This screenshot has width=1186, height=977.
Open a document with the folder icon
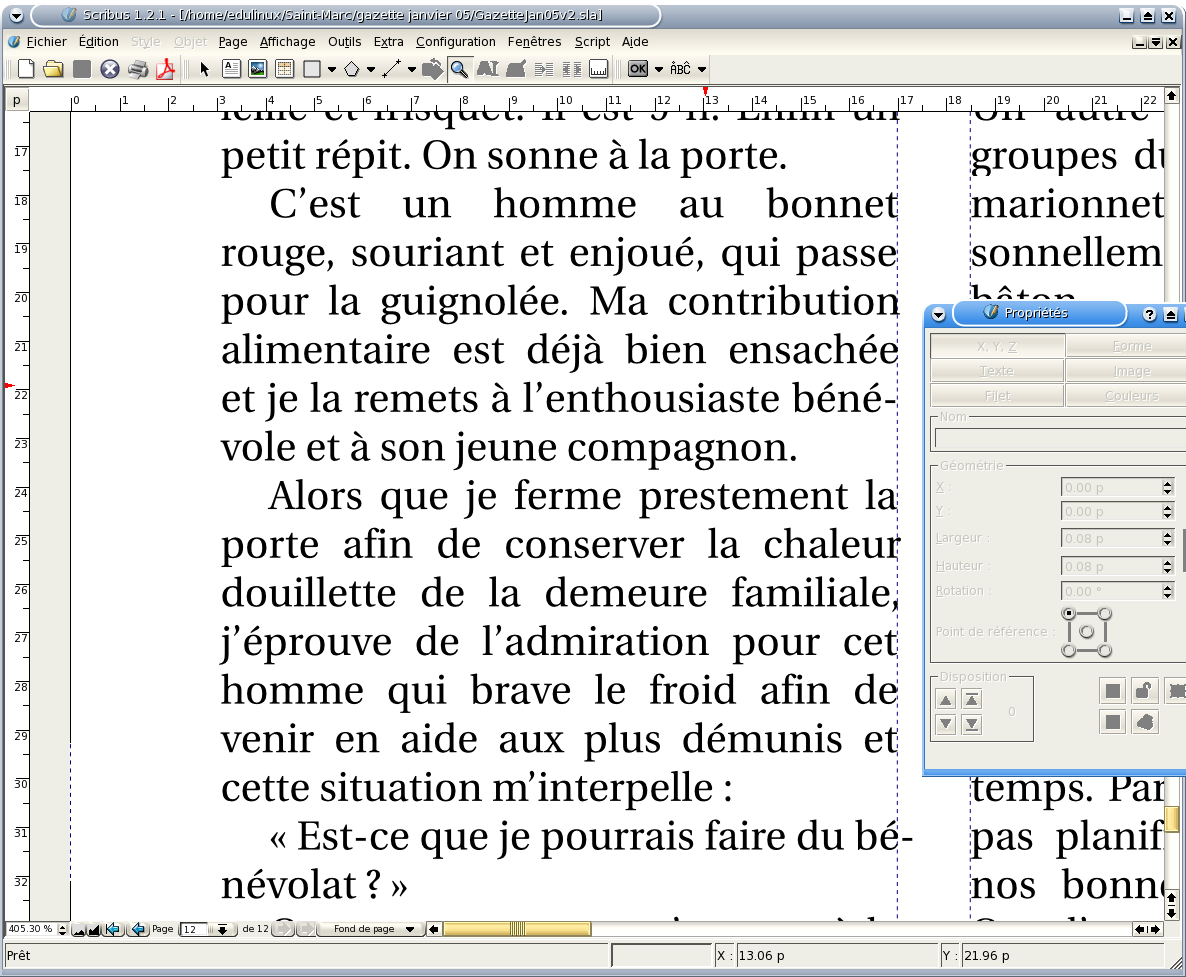(53, 69)
